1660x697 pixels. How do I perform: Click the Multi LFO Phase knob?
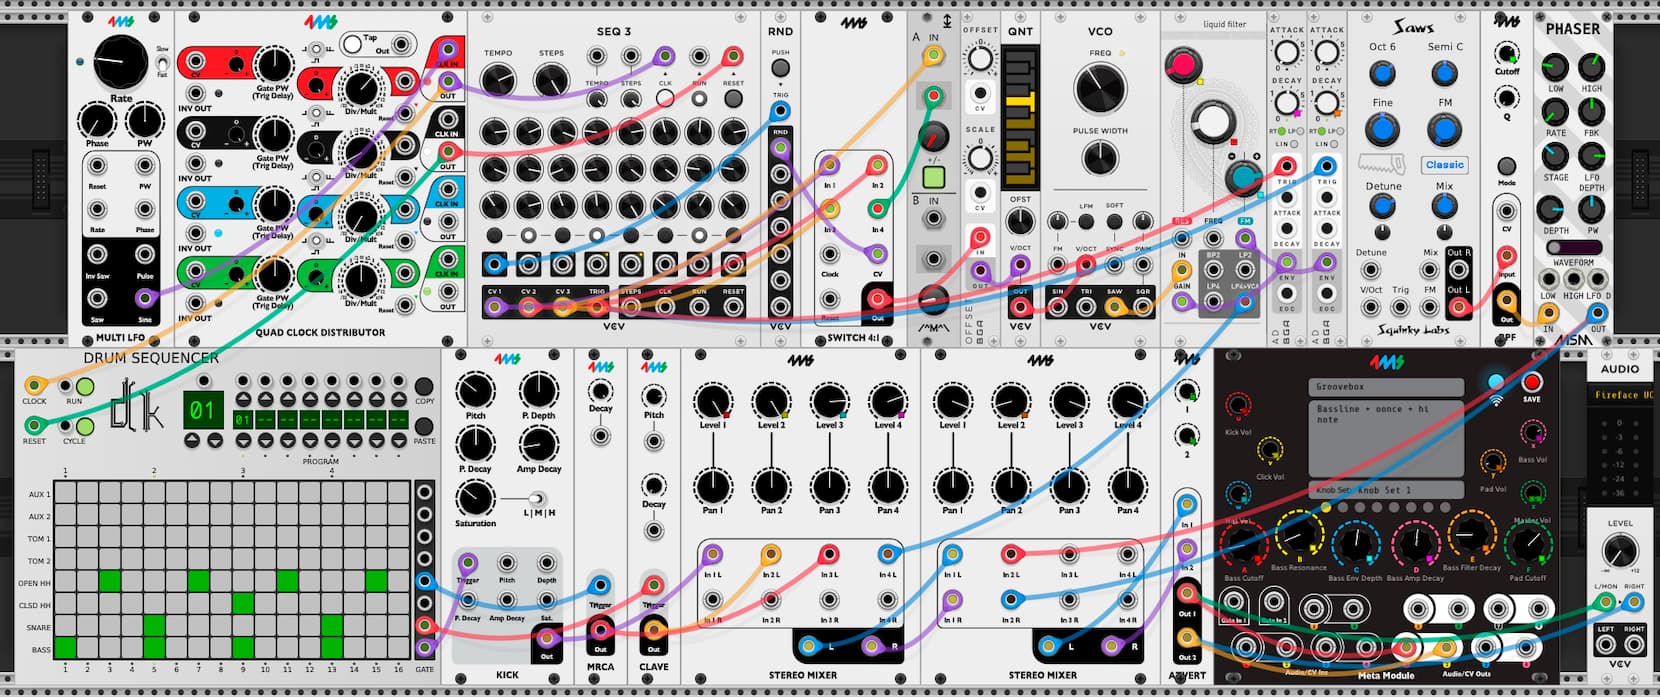(97, 121)
